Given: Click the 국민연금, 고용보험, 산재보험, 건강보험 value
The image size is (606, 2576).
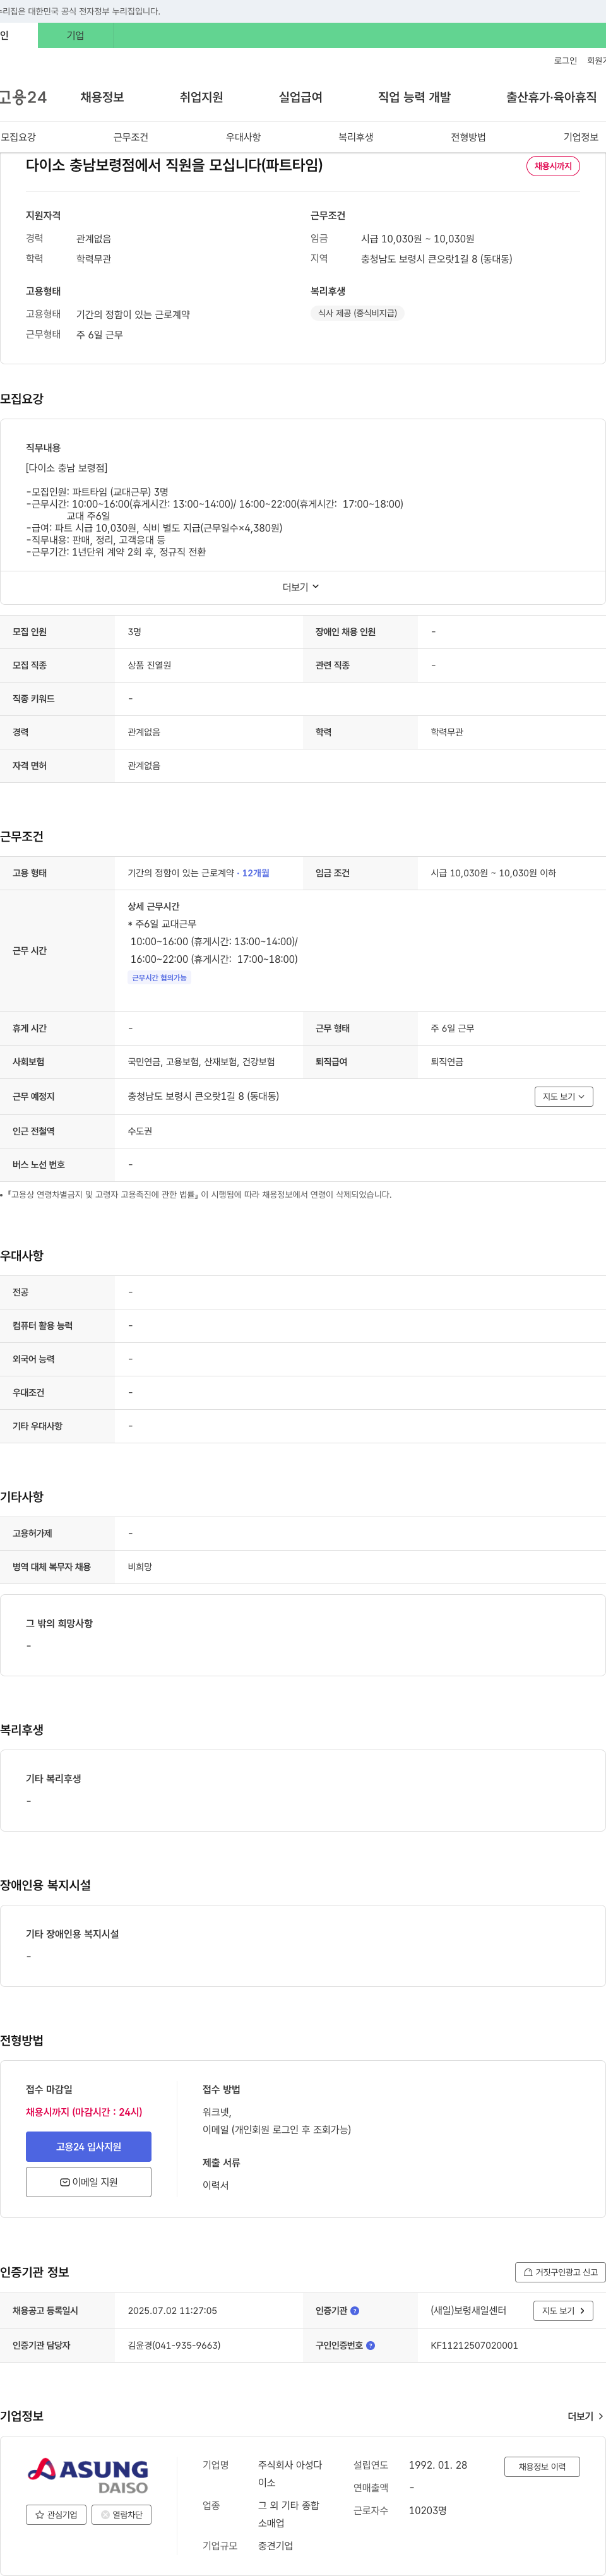Looking at the screenshot, I should [x=201, y=1062].
